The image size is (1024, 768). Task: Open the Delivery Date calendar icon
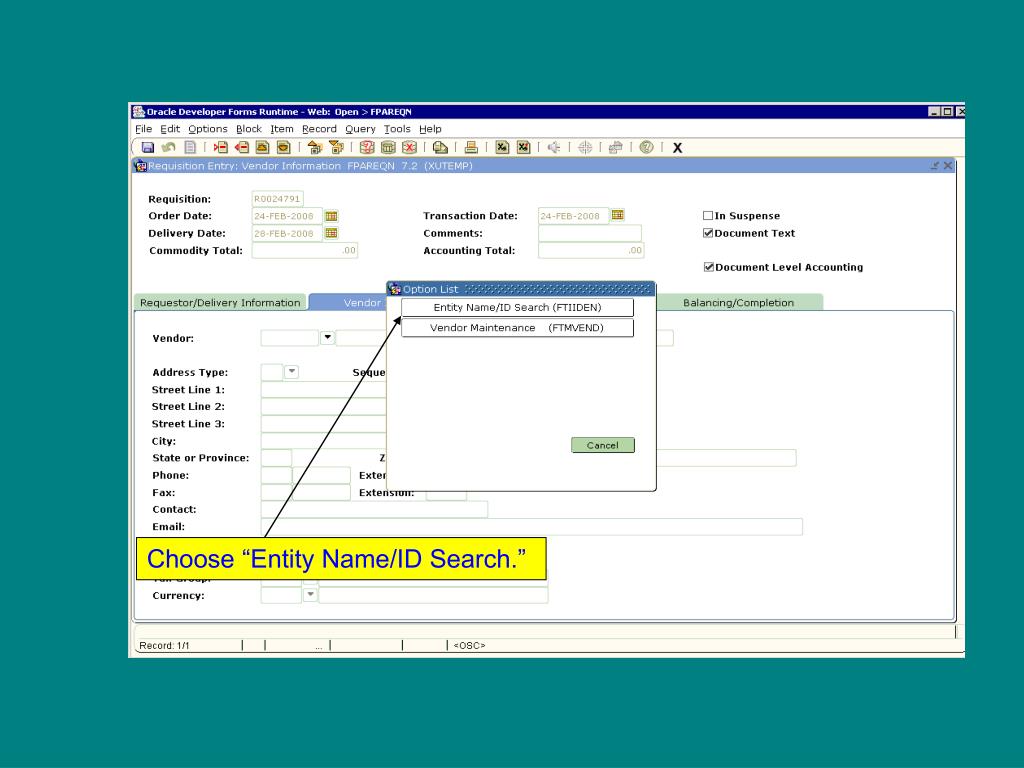point(331,233)
